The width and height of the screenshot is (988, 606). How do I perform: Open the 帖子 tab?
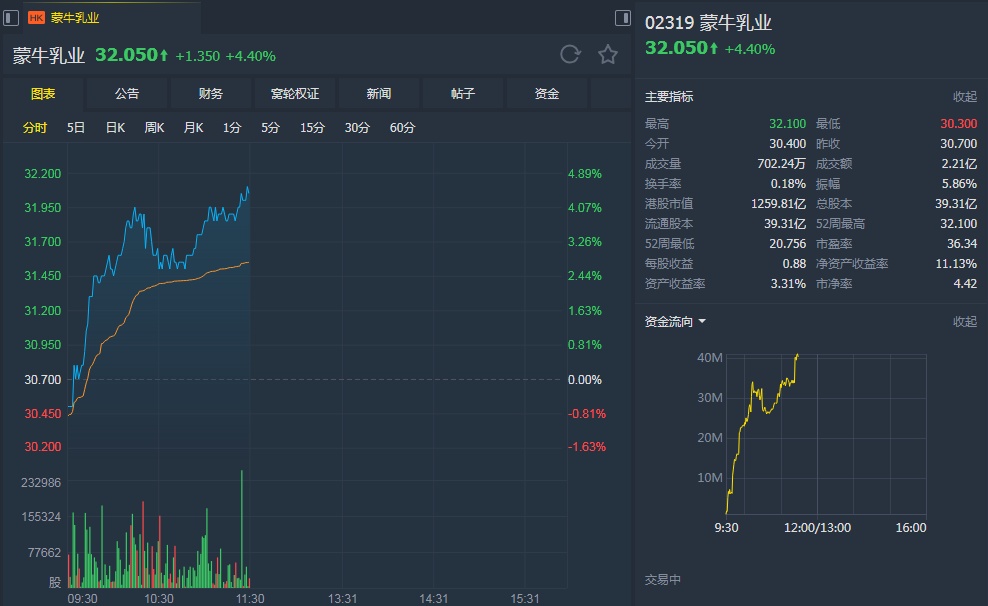point(463,94)
